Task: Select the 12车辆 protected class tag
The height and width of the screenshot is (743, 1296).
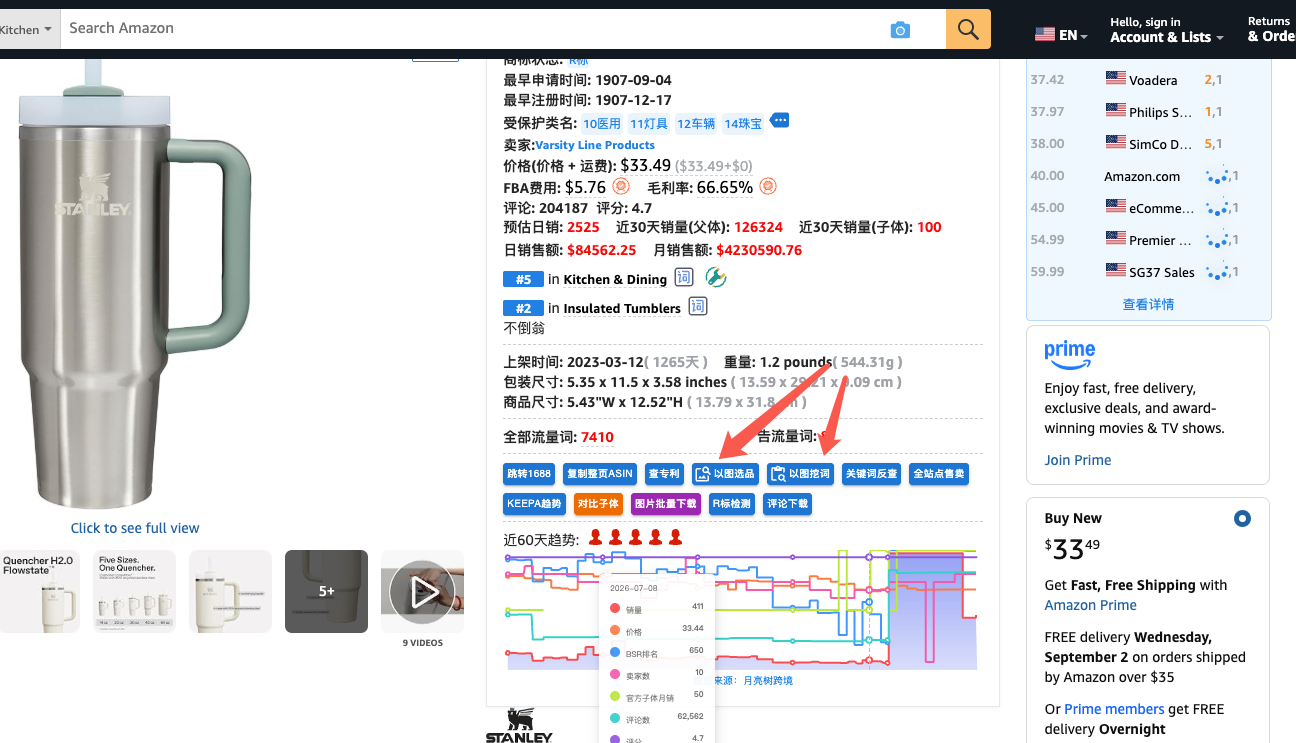Action: click(696, 124)
